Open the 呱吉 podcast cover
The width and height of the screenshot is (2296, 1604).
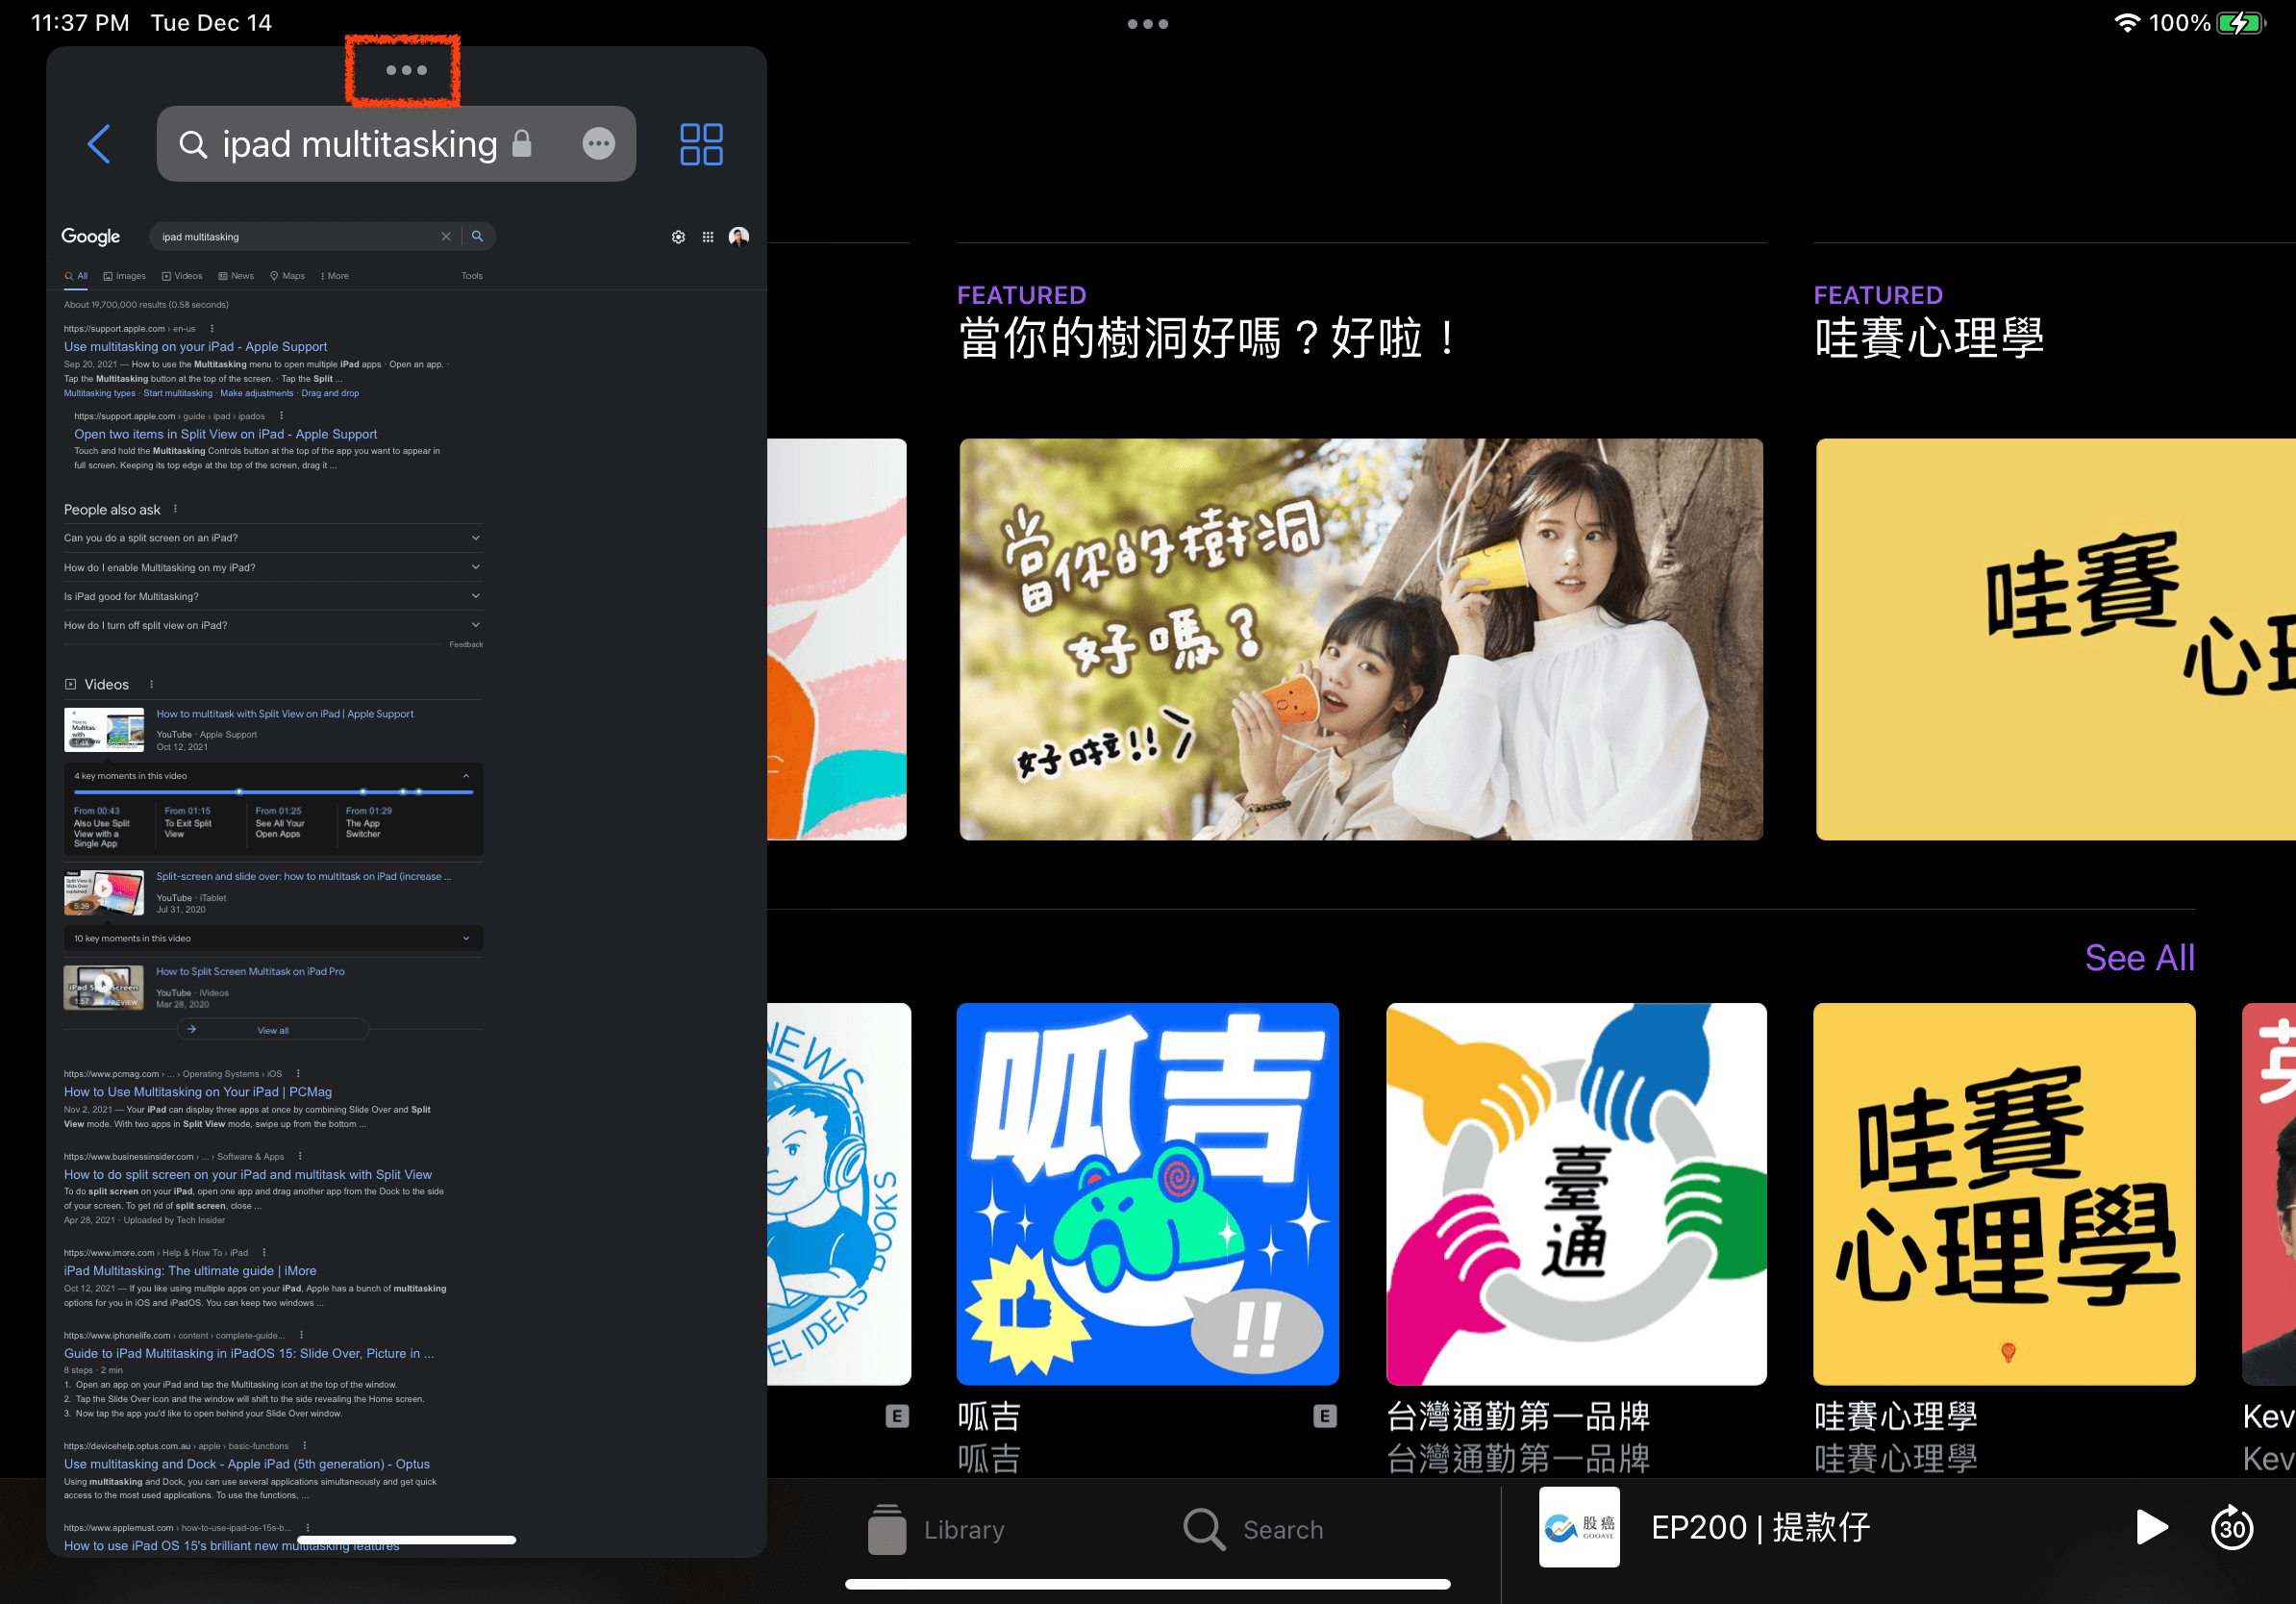pos(1147,1194)
